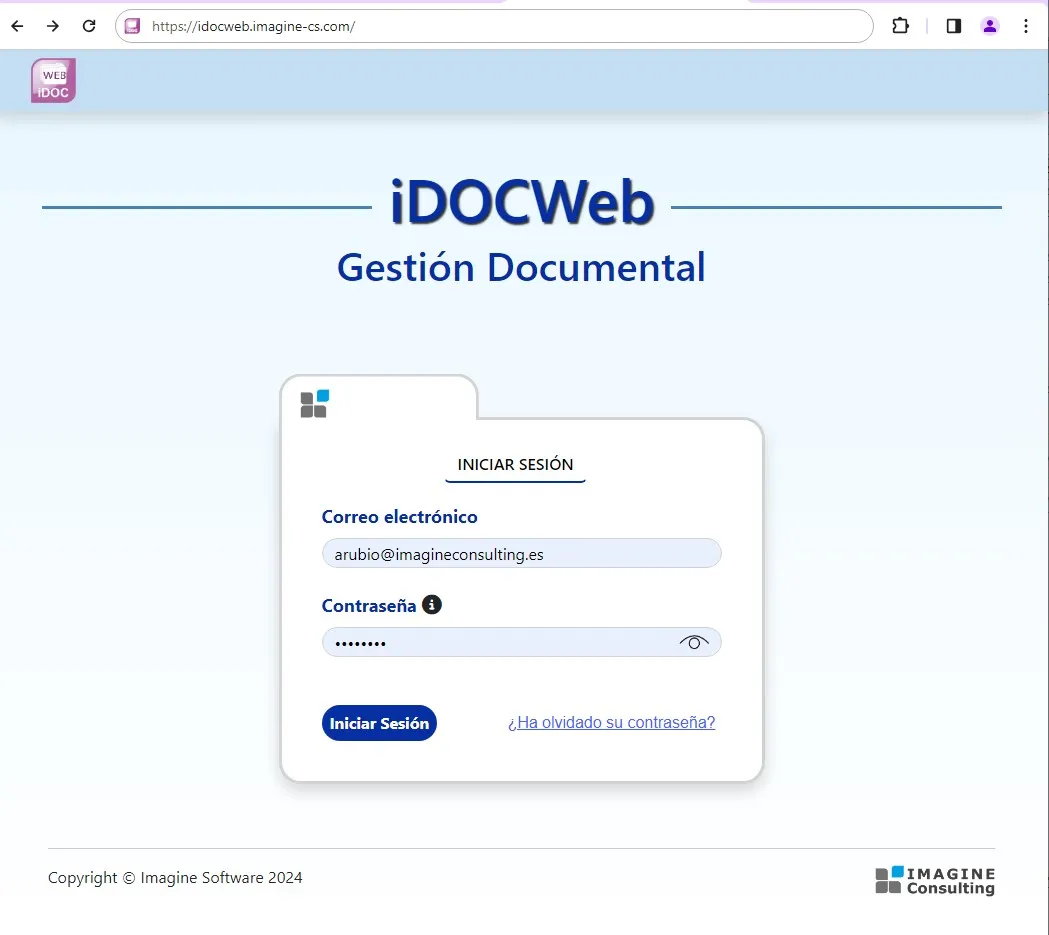Click the squares logo on login card

click(x=314, y=404)
